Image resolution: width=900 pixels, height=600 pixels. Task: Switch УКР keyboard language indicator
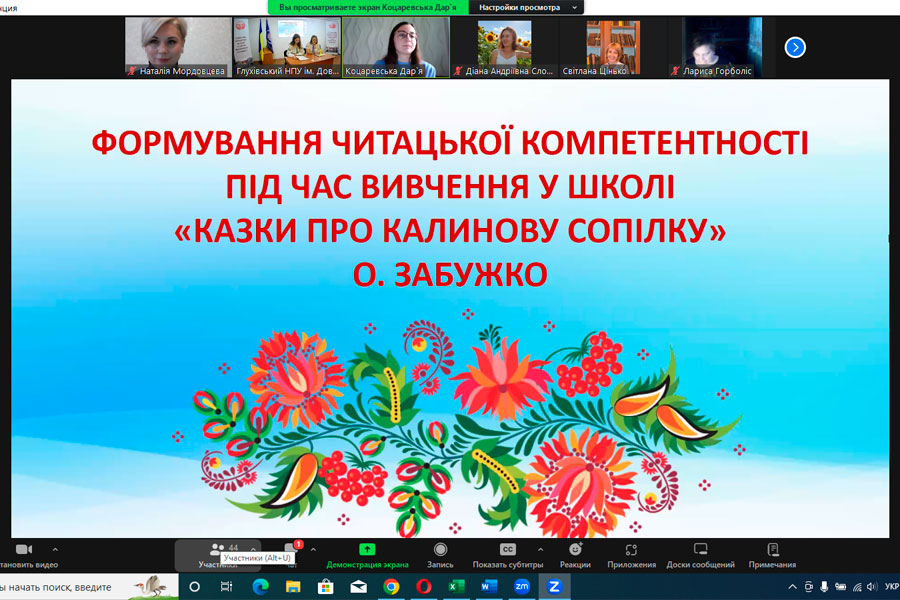[x=891, y=587]
